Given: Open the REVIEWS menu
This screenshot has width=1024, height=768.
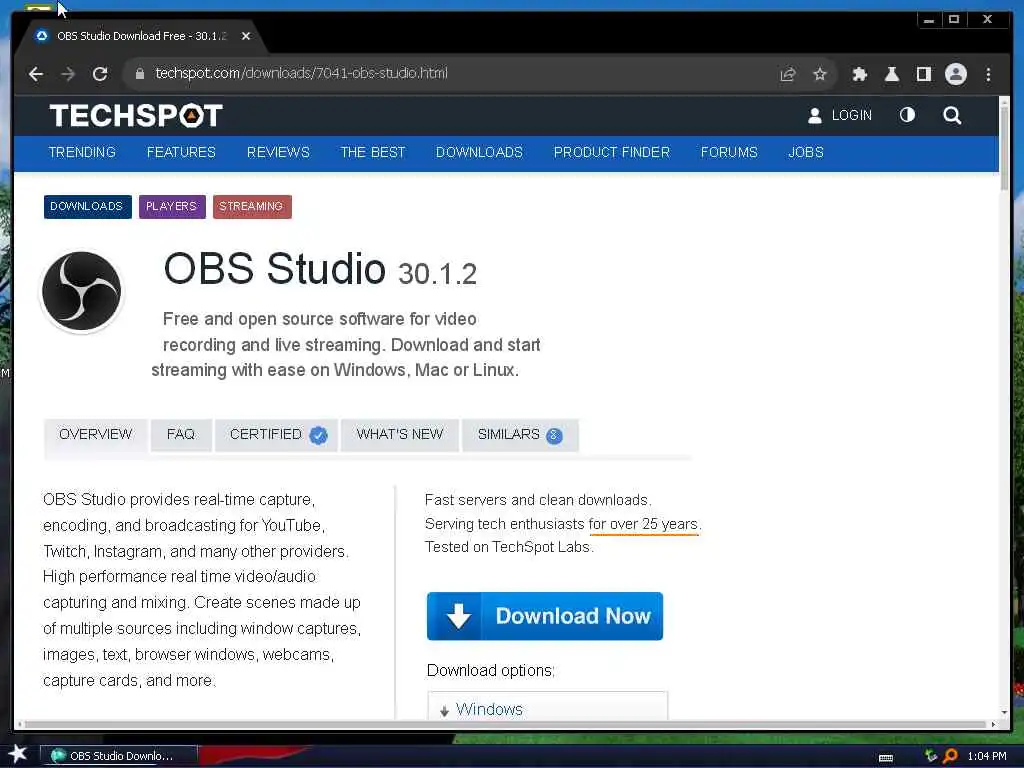Looking at the screenshot, I should click(278, 152).
